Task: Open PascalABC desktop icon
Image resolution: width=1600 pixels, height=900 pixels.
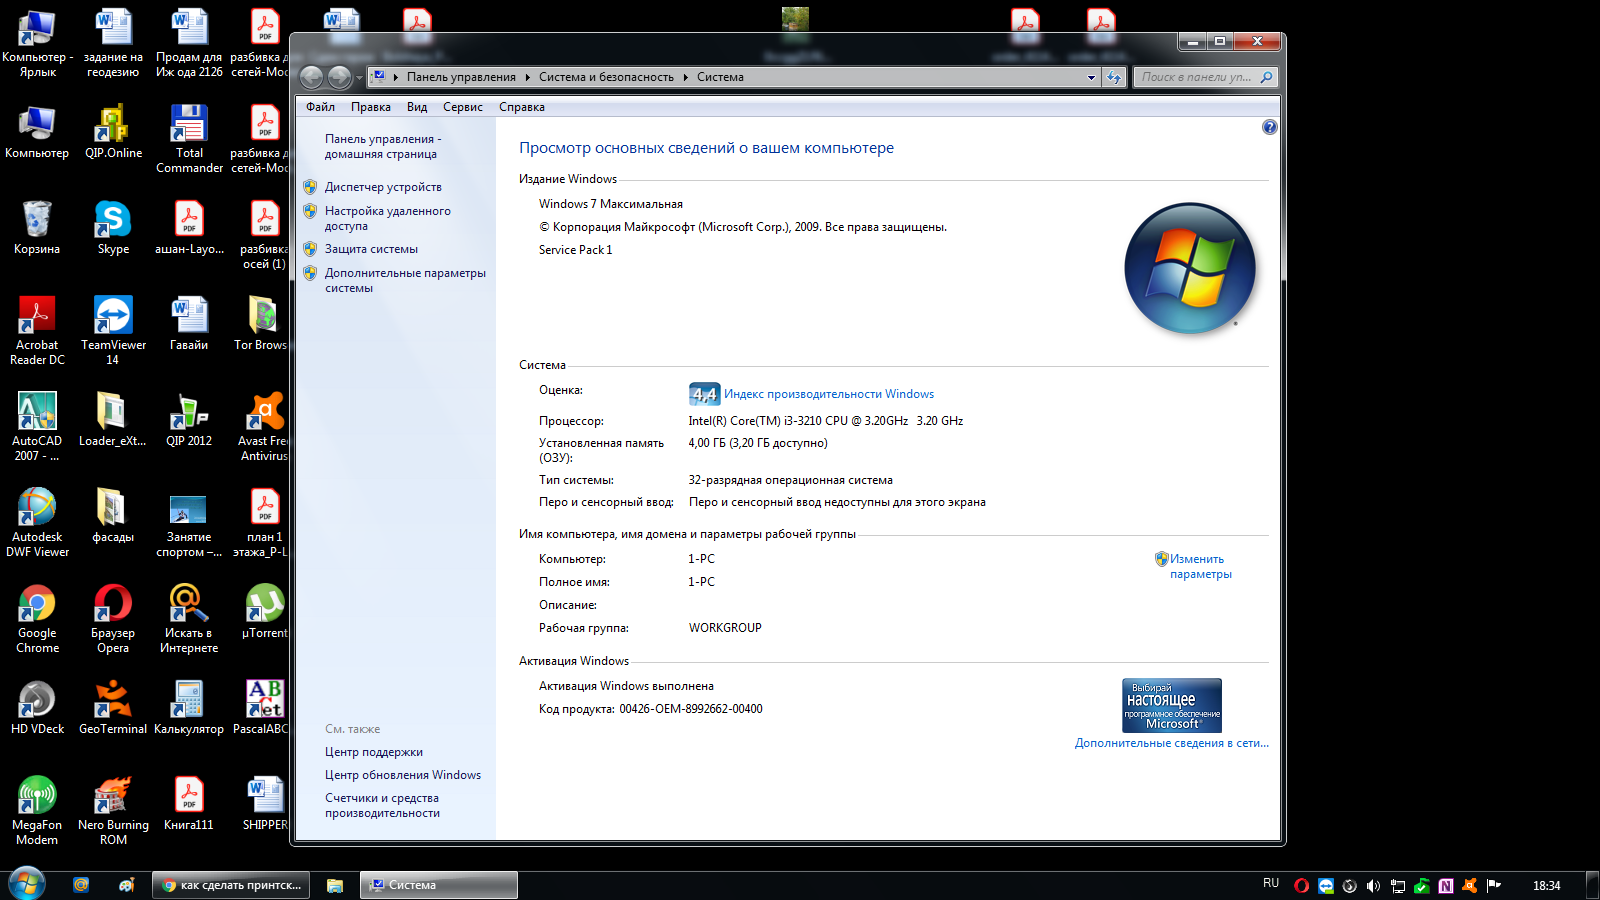Action: click(262, 708)
